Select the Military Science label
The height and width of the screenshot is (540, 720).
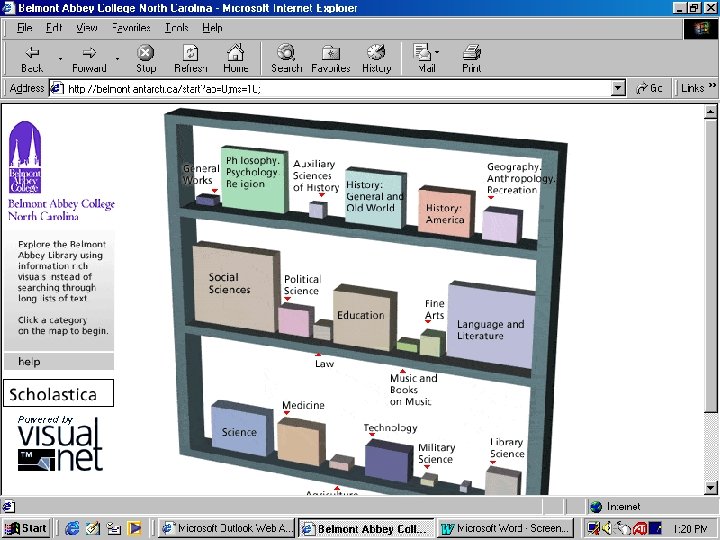(436, 453)
